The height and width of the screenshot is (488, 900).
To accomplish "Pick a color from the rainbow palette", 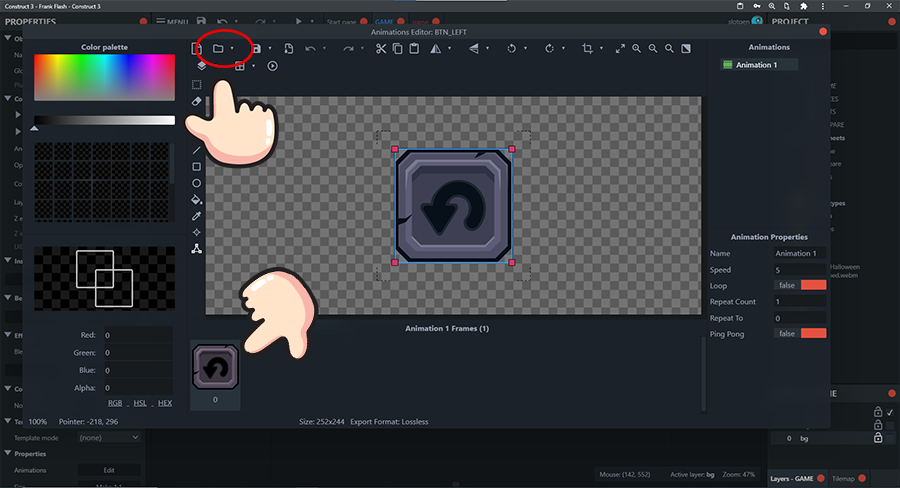I will click(104, 78).
